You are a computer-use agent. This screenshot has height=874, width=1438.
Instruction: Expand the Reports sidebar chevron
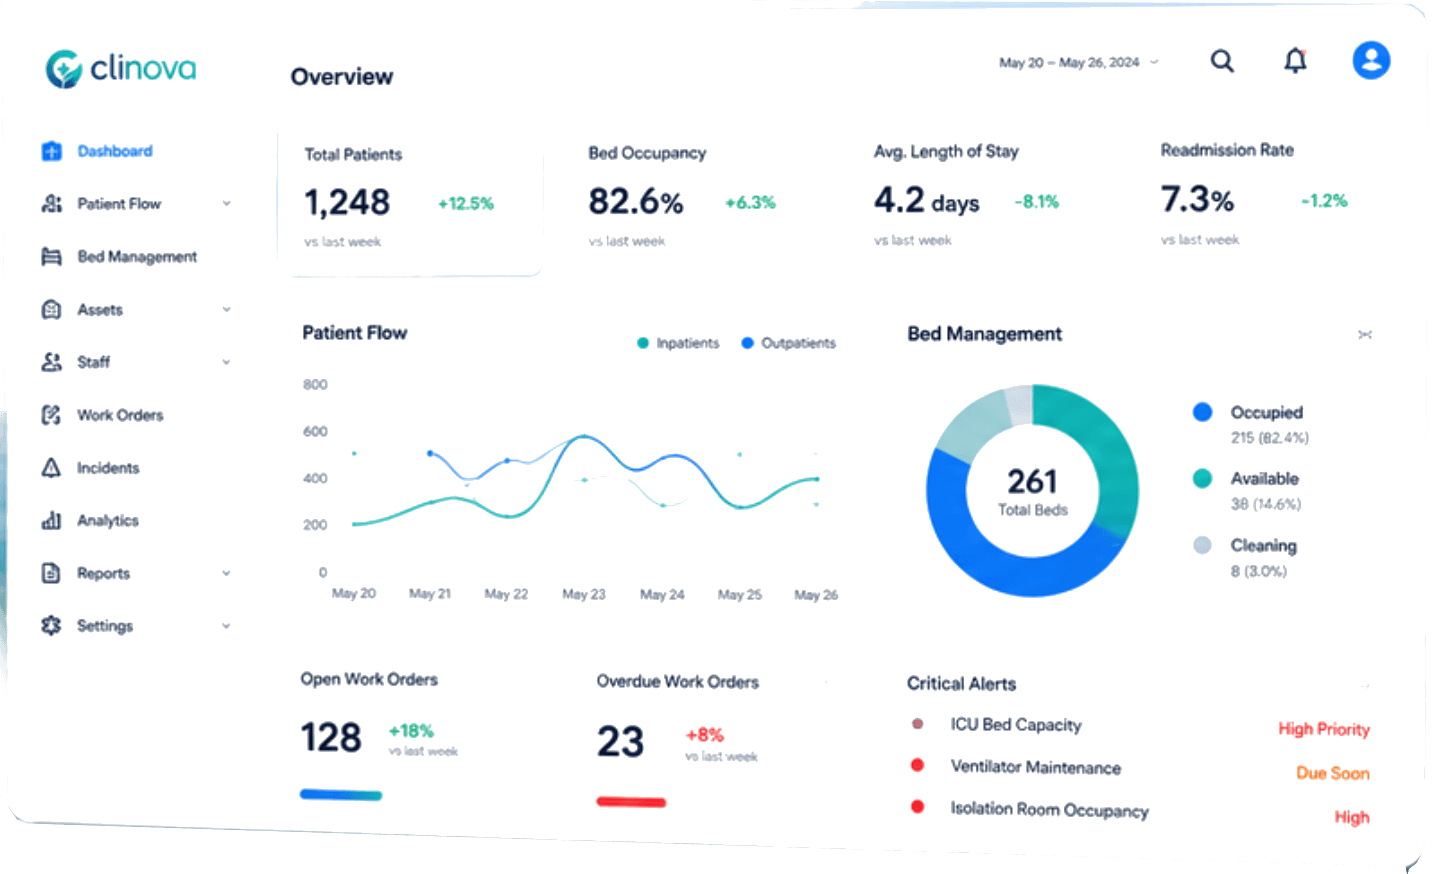[x=227, y=573]
